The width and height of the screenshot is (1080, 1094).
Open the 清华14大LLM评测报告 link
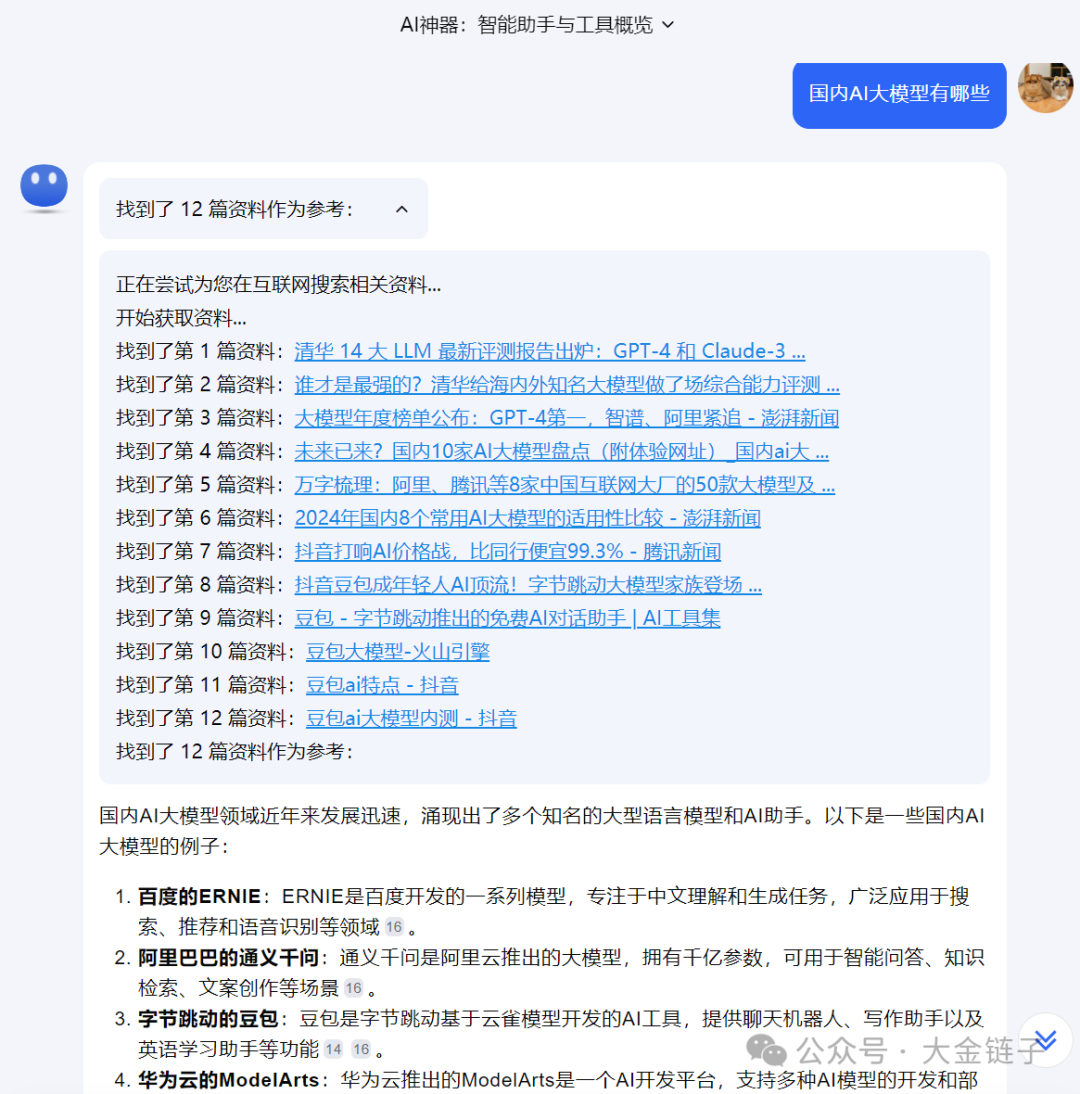[x=550, y=351]
